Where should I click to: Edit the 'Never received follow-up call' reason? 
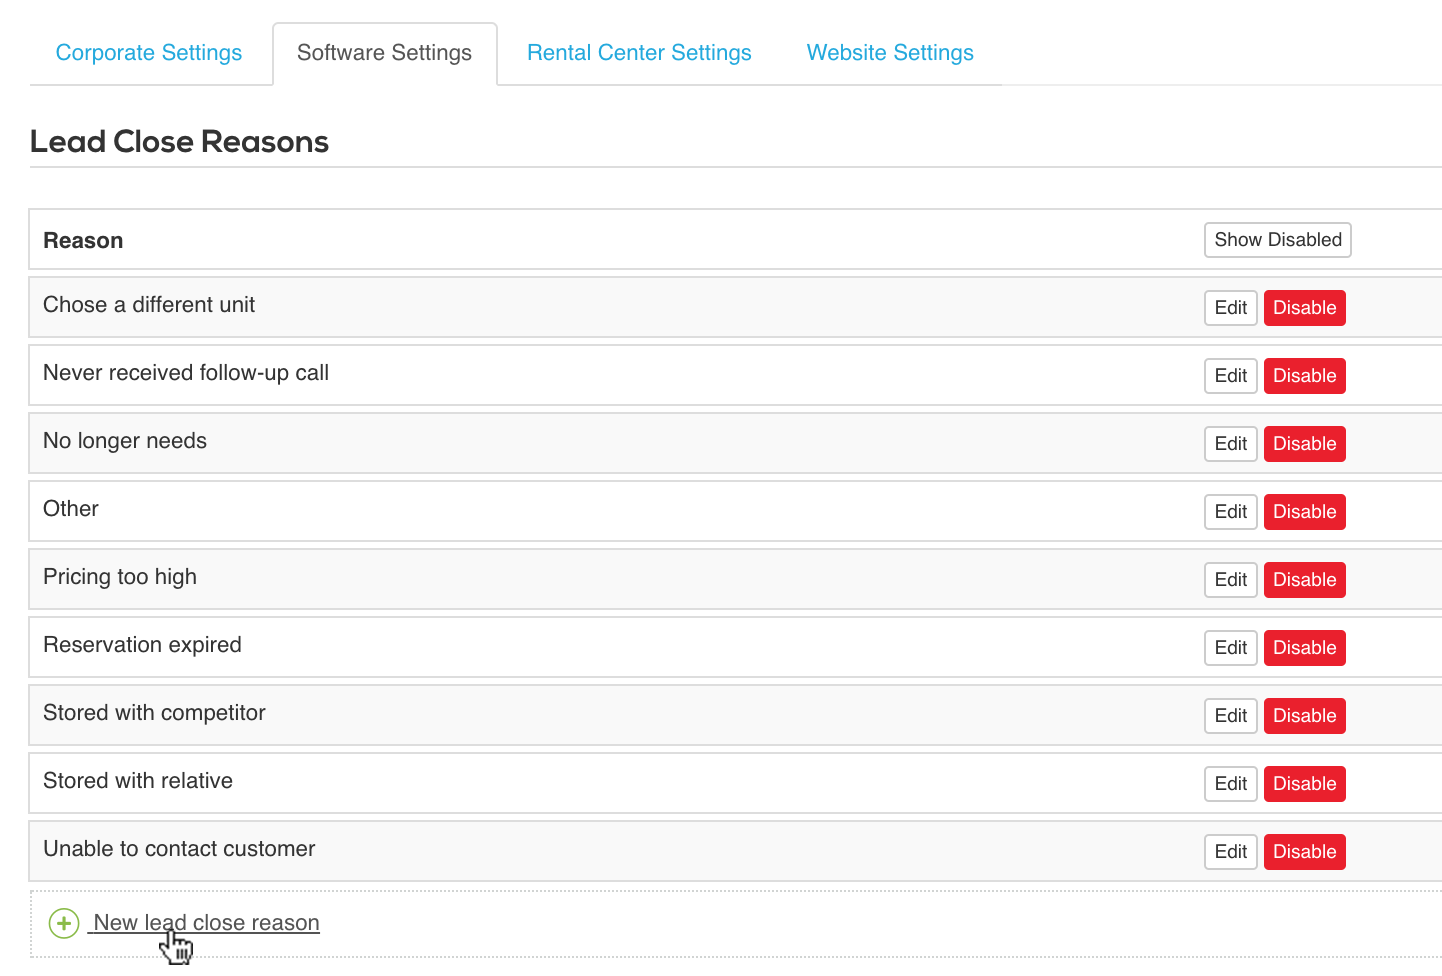(1230, 375)
